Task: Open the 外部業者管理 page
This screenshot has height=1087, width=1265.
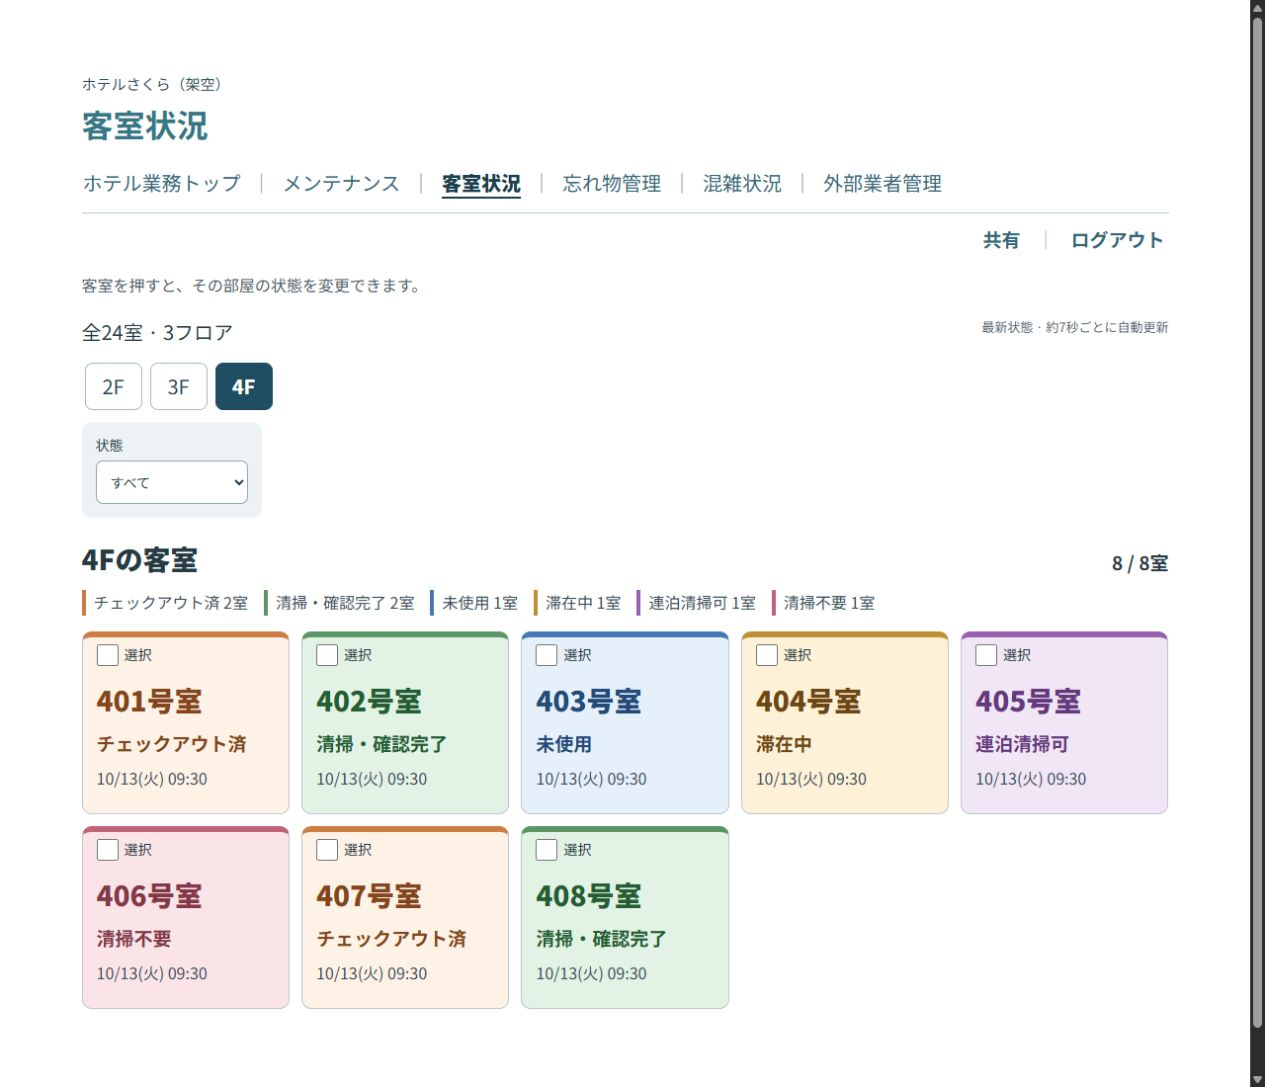Action: (x=883, y=184)
